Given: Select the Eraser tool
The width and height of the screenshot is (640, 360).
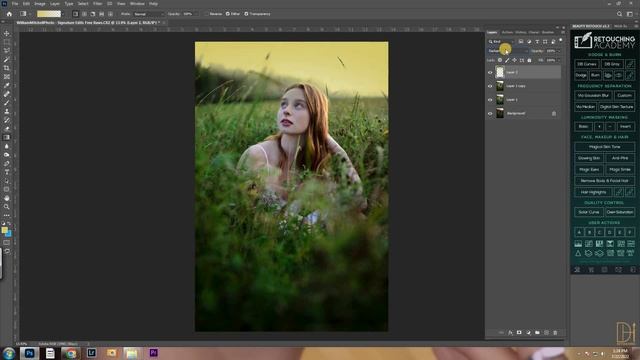Looking at the screenshot, I should click(7, 129).
